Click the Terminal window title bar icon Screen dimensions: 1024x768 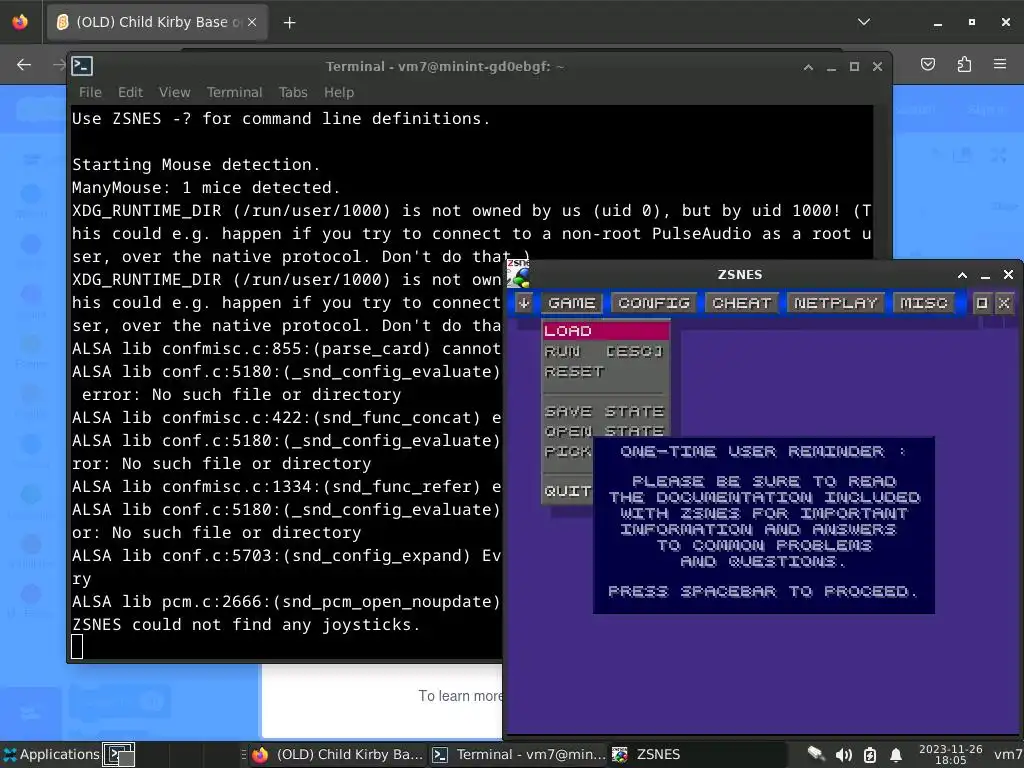click(82, 66)
